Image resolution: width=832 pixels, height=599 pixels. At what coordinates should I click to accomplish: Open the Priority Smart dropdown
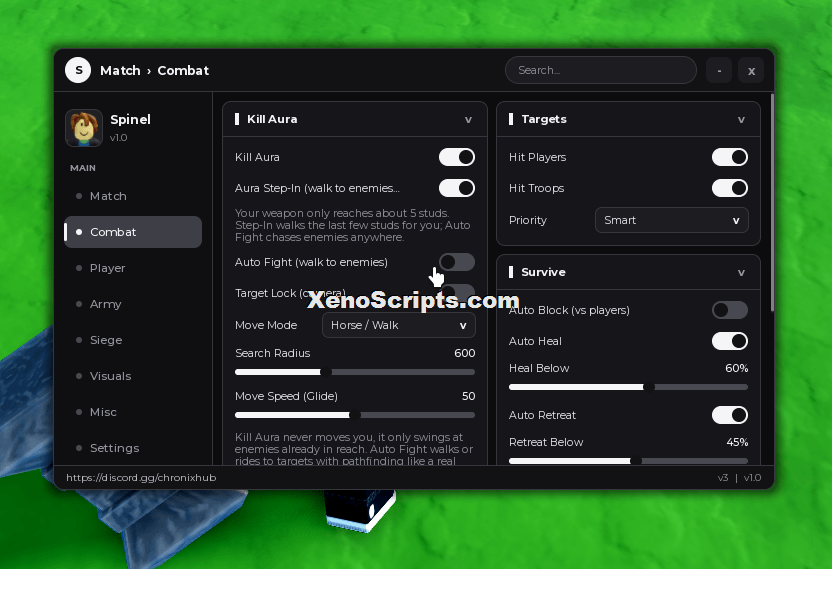click(672, 220)
